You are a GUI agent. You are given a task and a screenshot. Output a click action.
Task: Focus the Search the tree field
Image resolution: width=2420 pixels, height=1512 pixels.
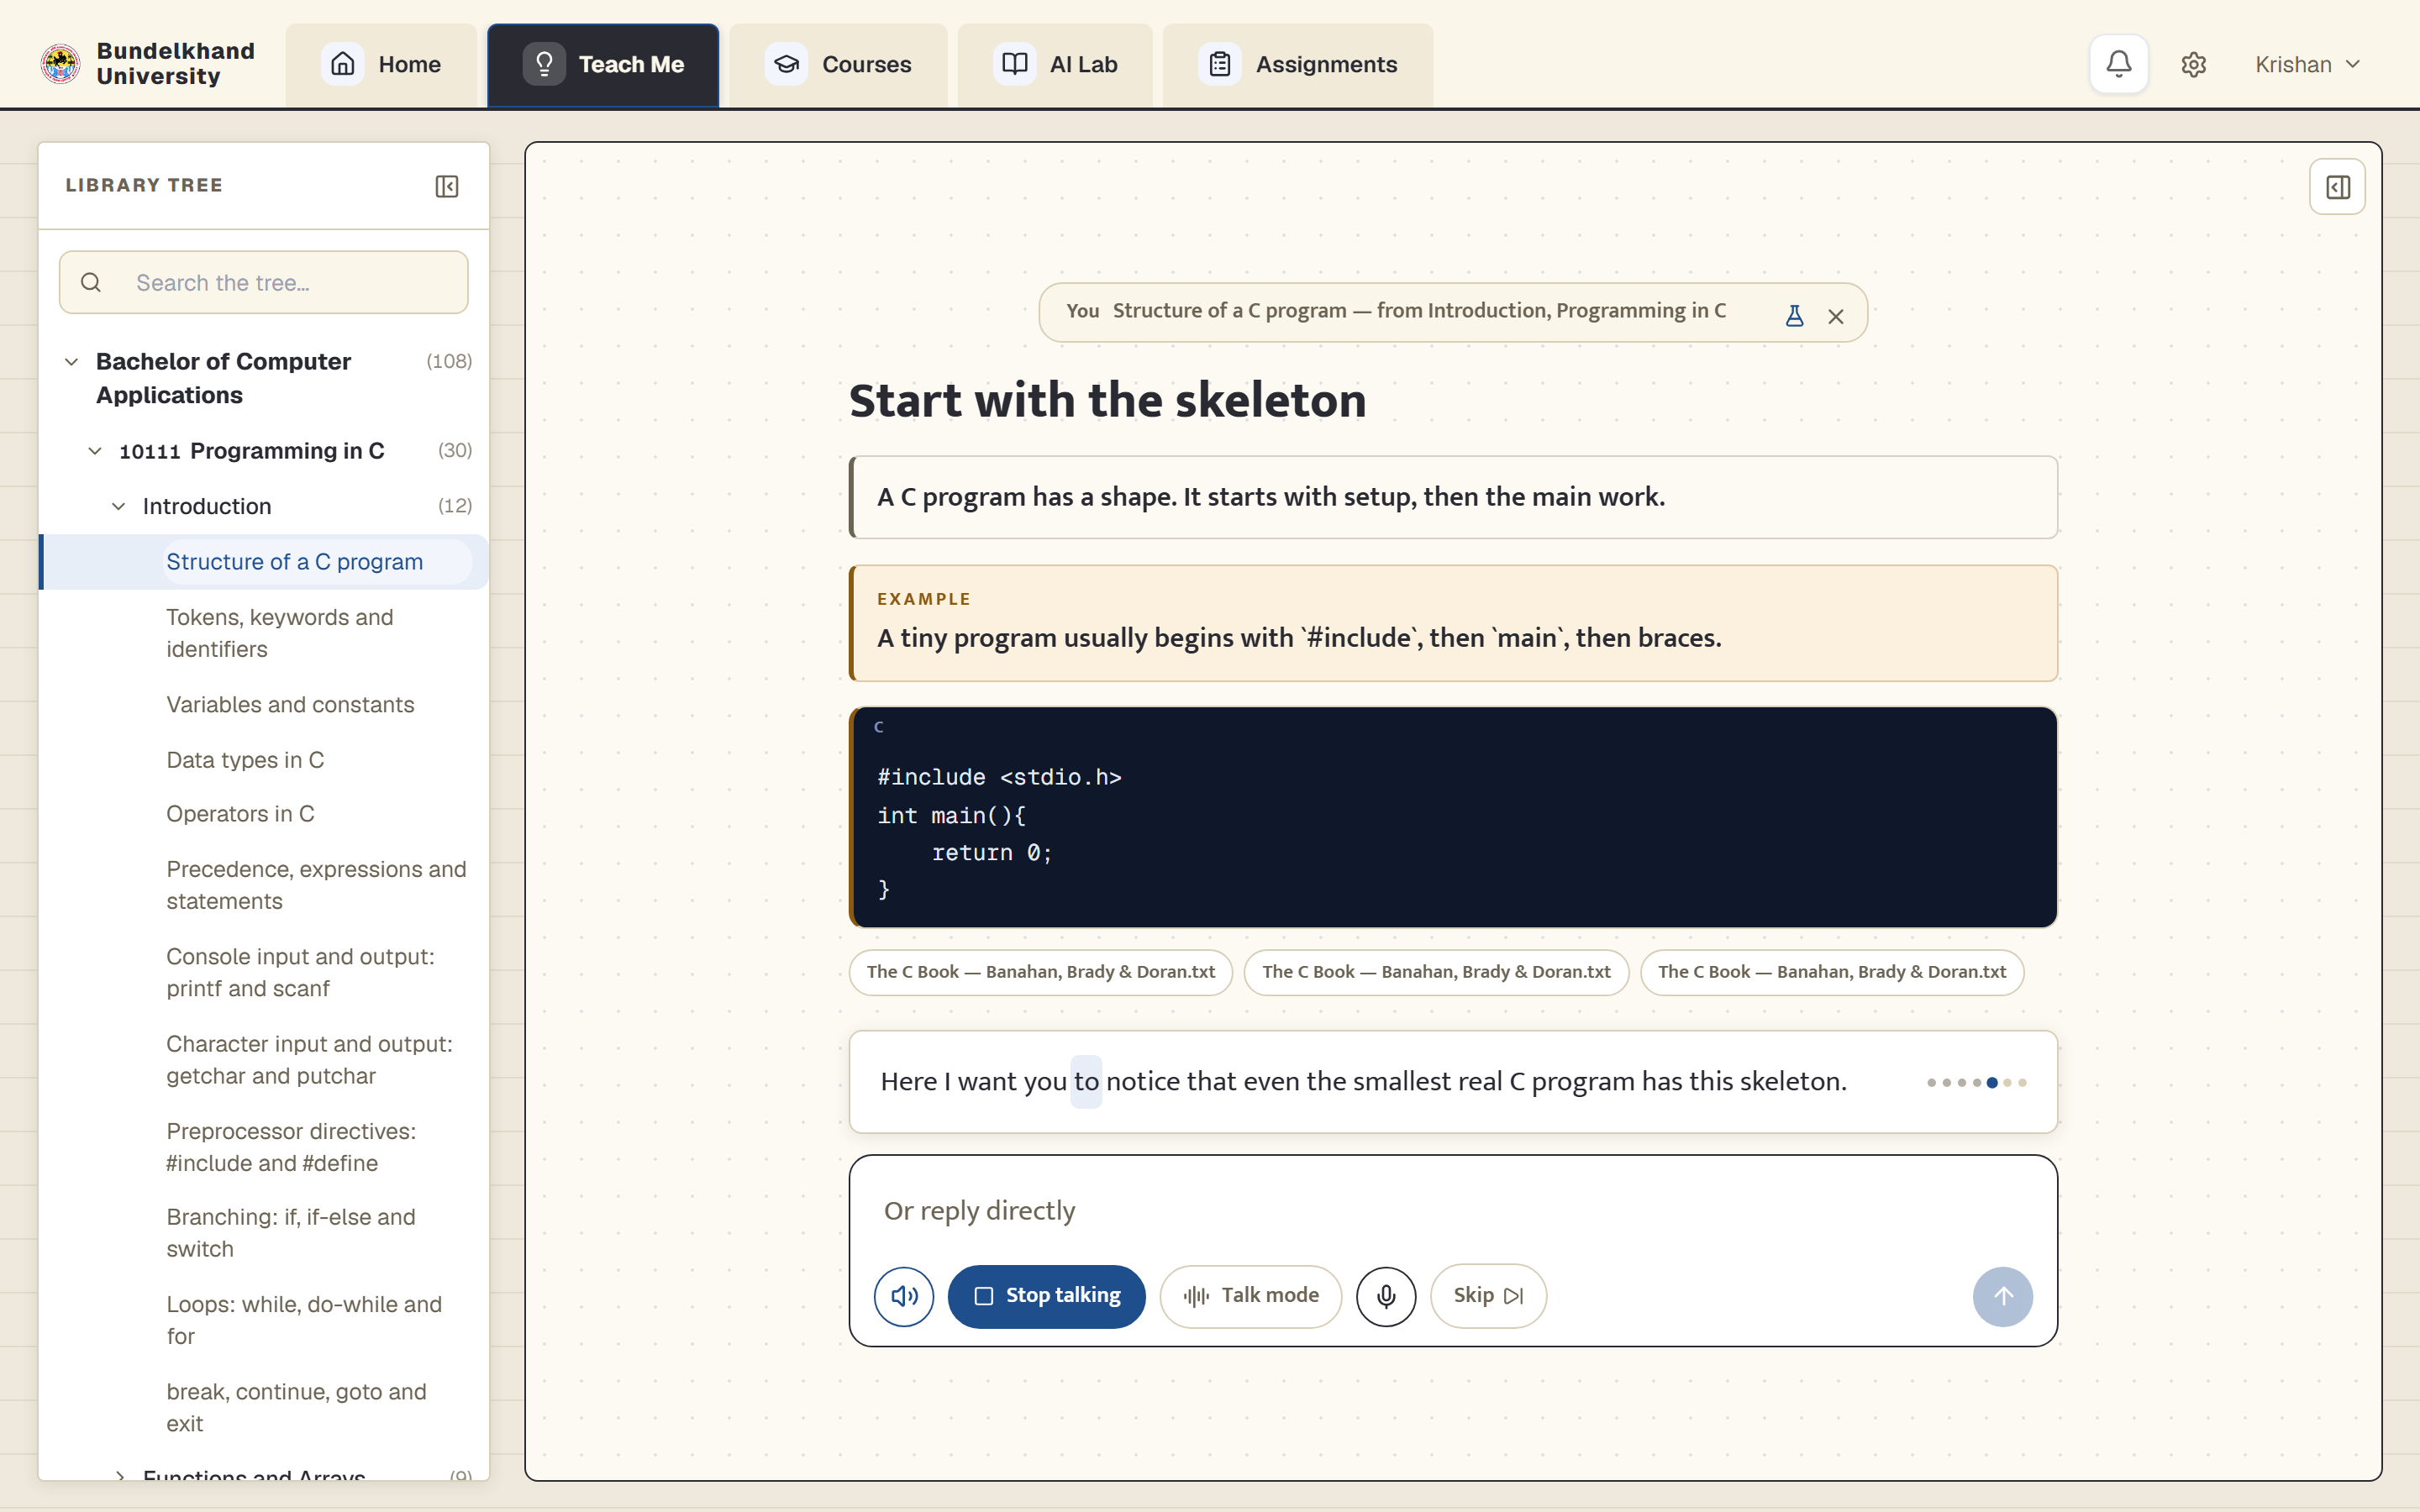263,283
